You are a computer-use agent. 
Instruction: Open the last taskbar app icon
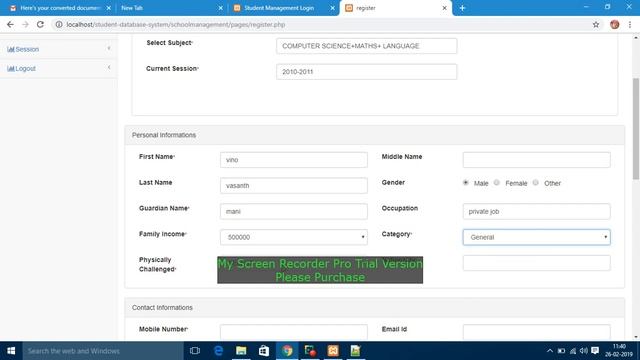356,351
